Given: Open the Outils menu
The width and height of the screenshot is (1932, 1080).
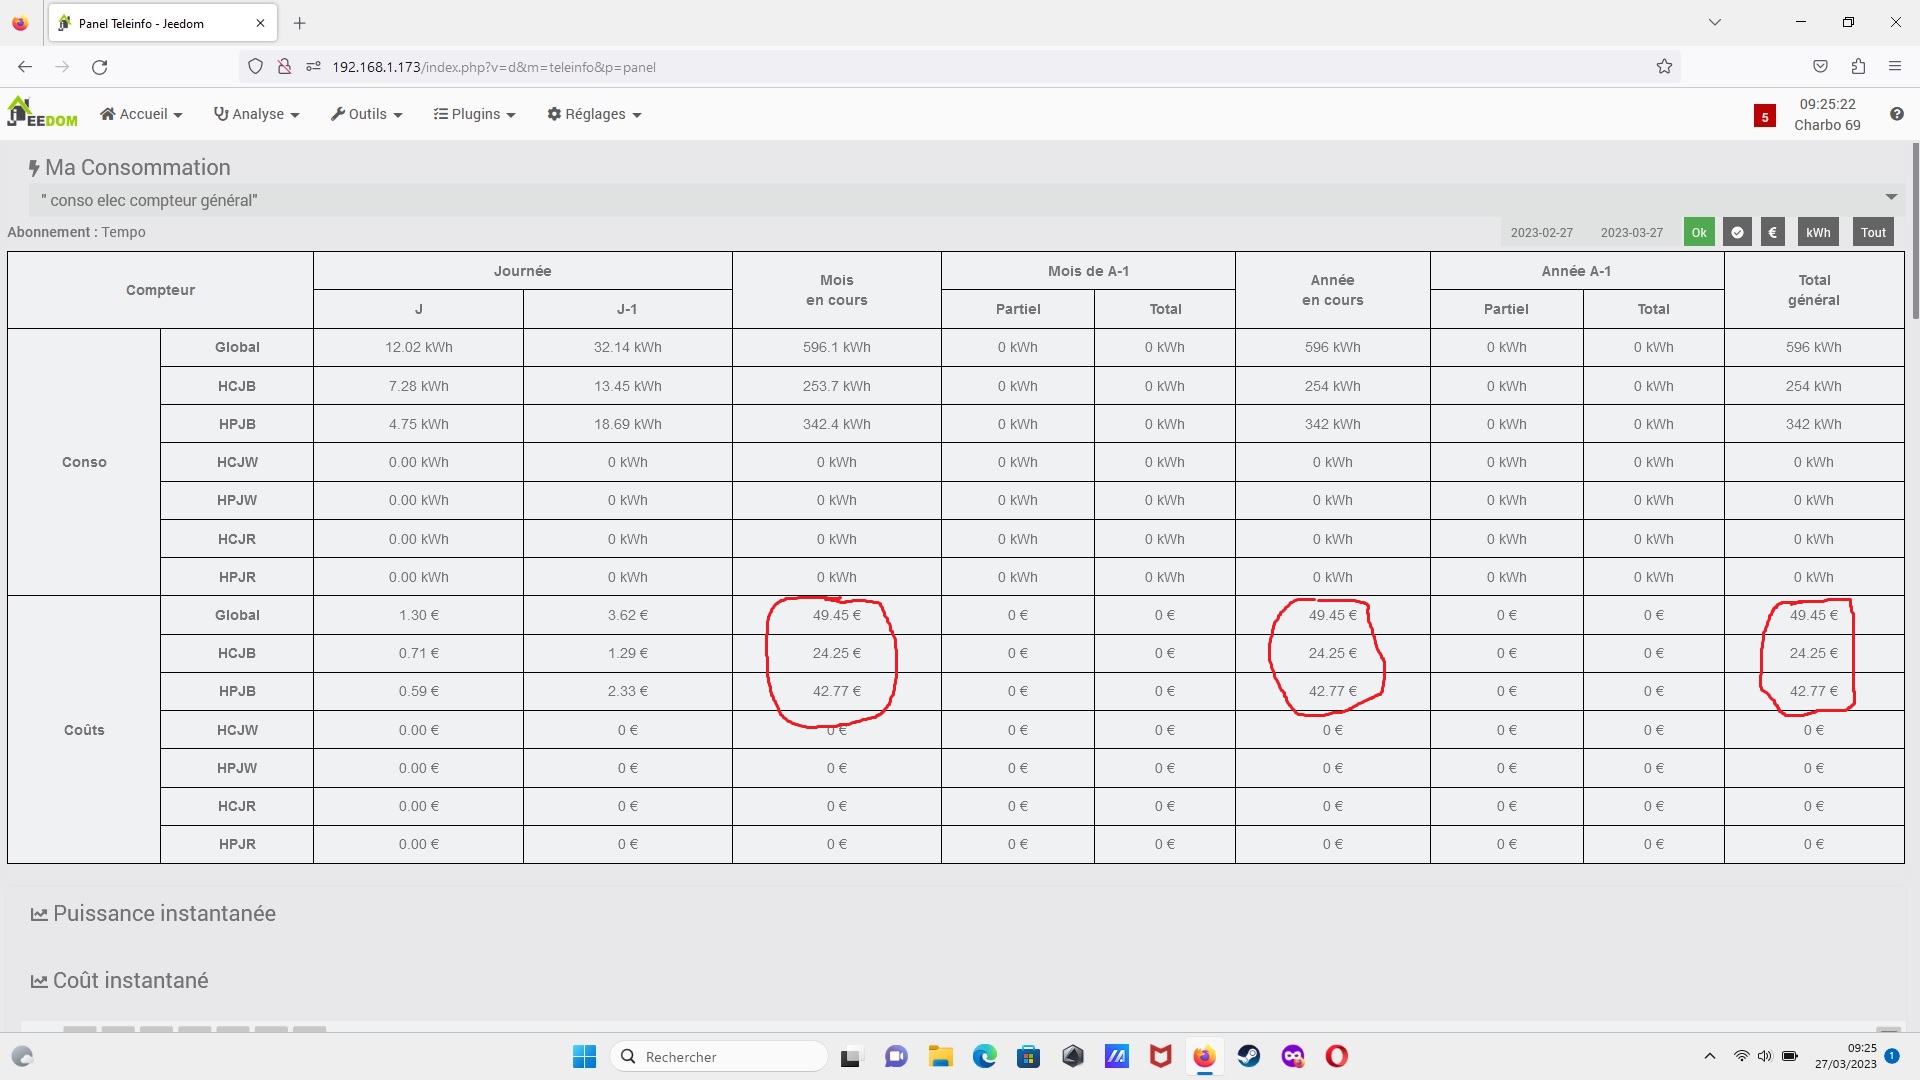Looking at the screenshot, I should pyautogui.click(x=366, y=114).
